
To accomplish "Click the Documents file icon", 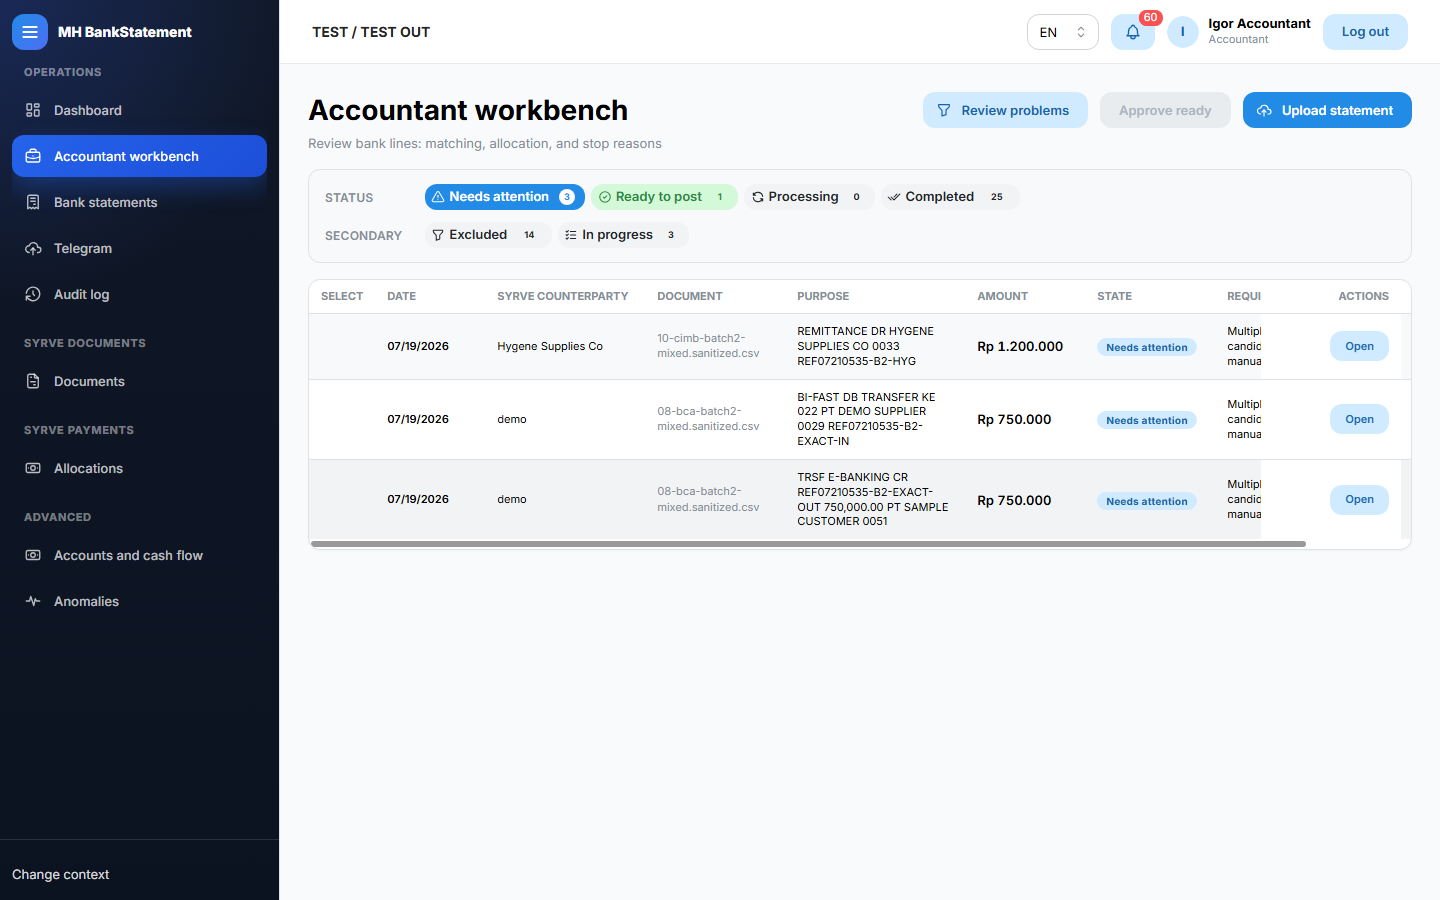I will tap(33, 381).
